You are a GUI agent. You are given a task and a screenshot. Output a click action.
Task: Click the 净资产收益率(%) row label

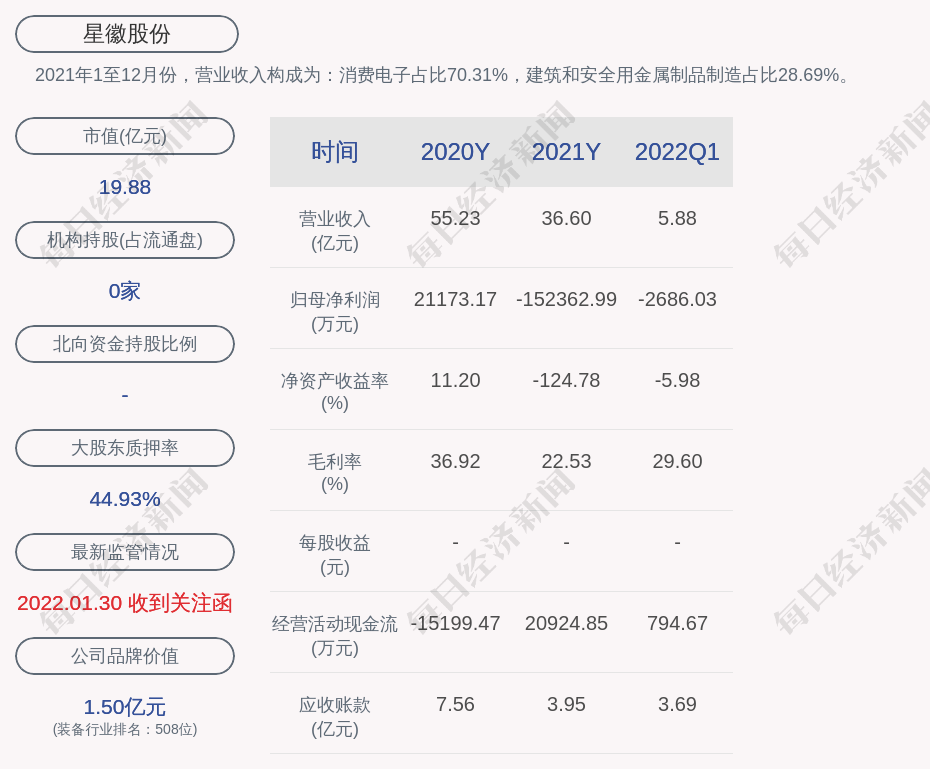click(x=335, y=392)
